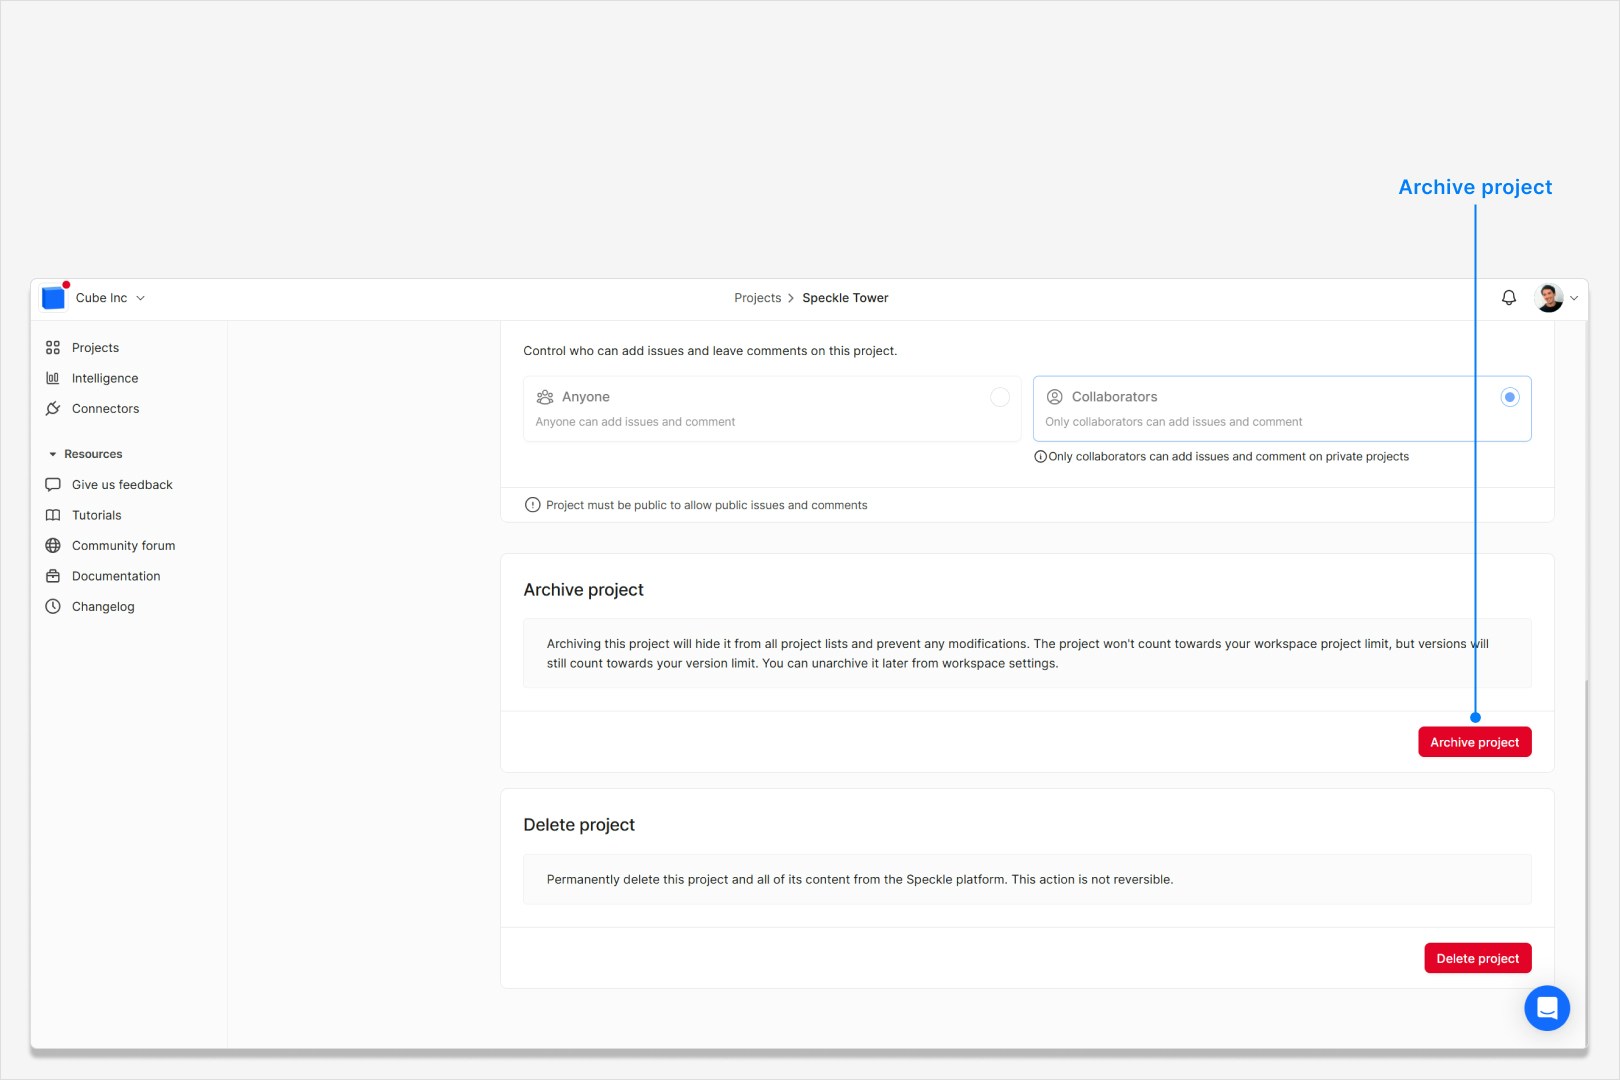Collapse the Resources section
This screenshot has width=1620, height=1080.
point(55,453)
